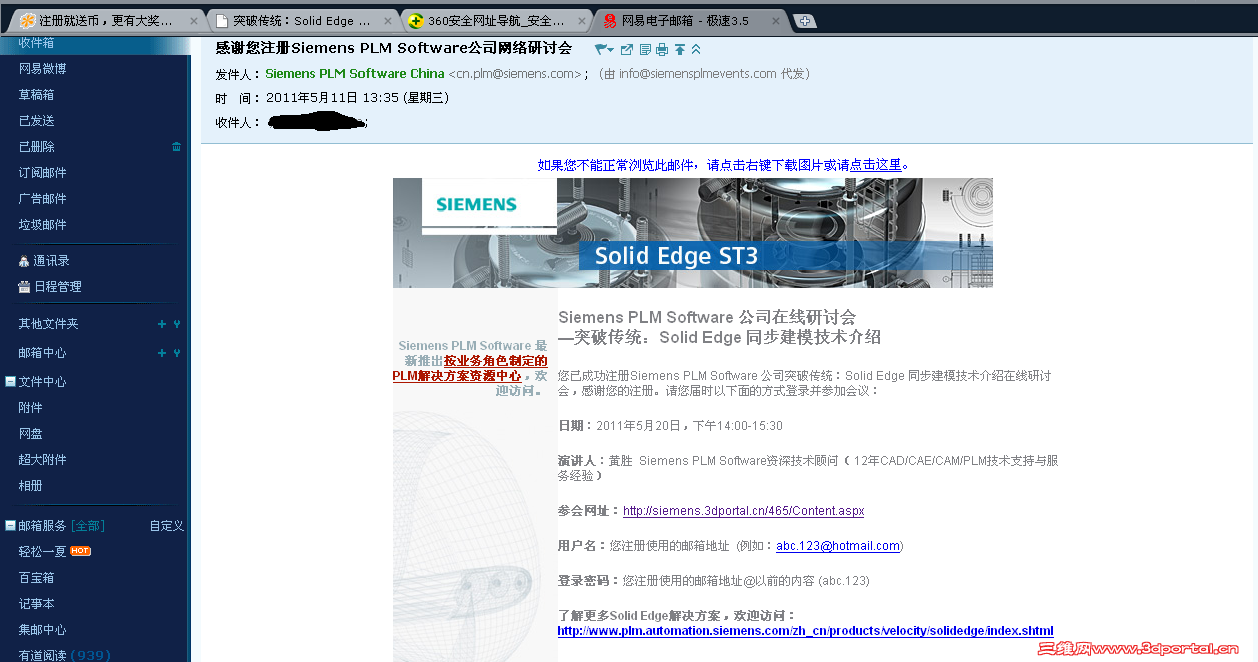Click 自定义 customize link
The height and width of the screenshot is (662, 1258).
tap(167, 526)
